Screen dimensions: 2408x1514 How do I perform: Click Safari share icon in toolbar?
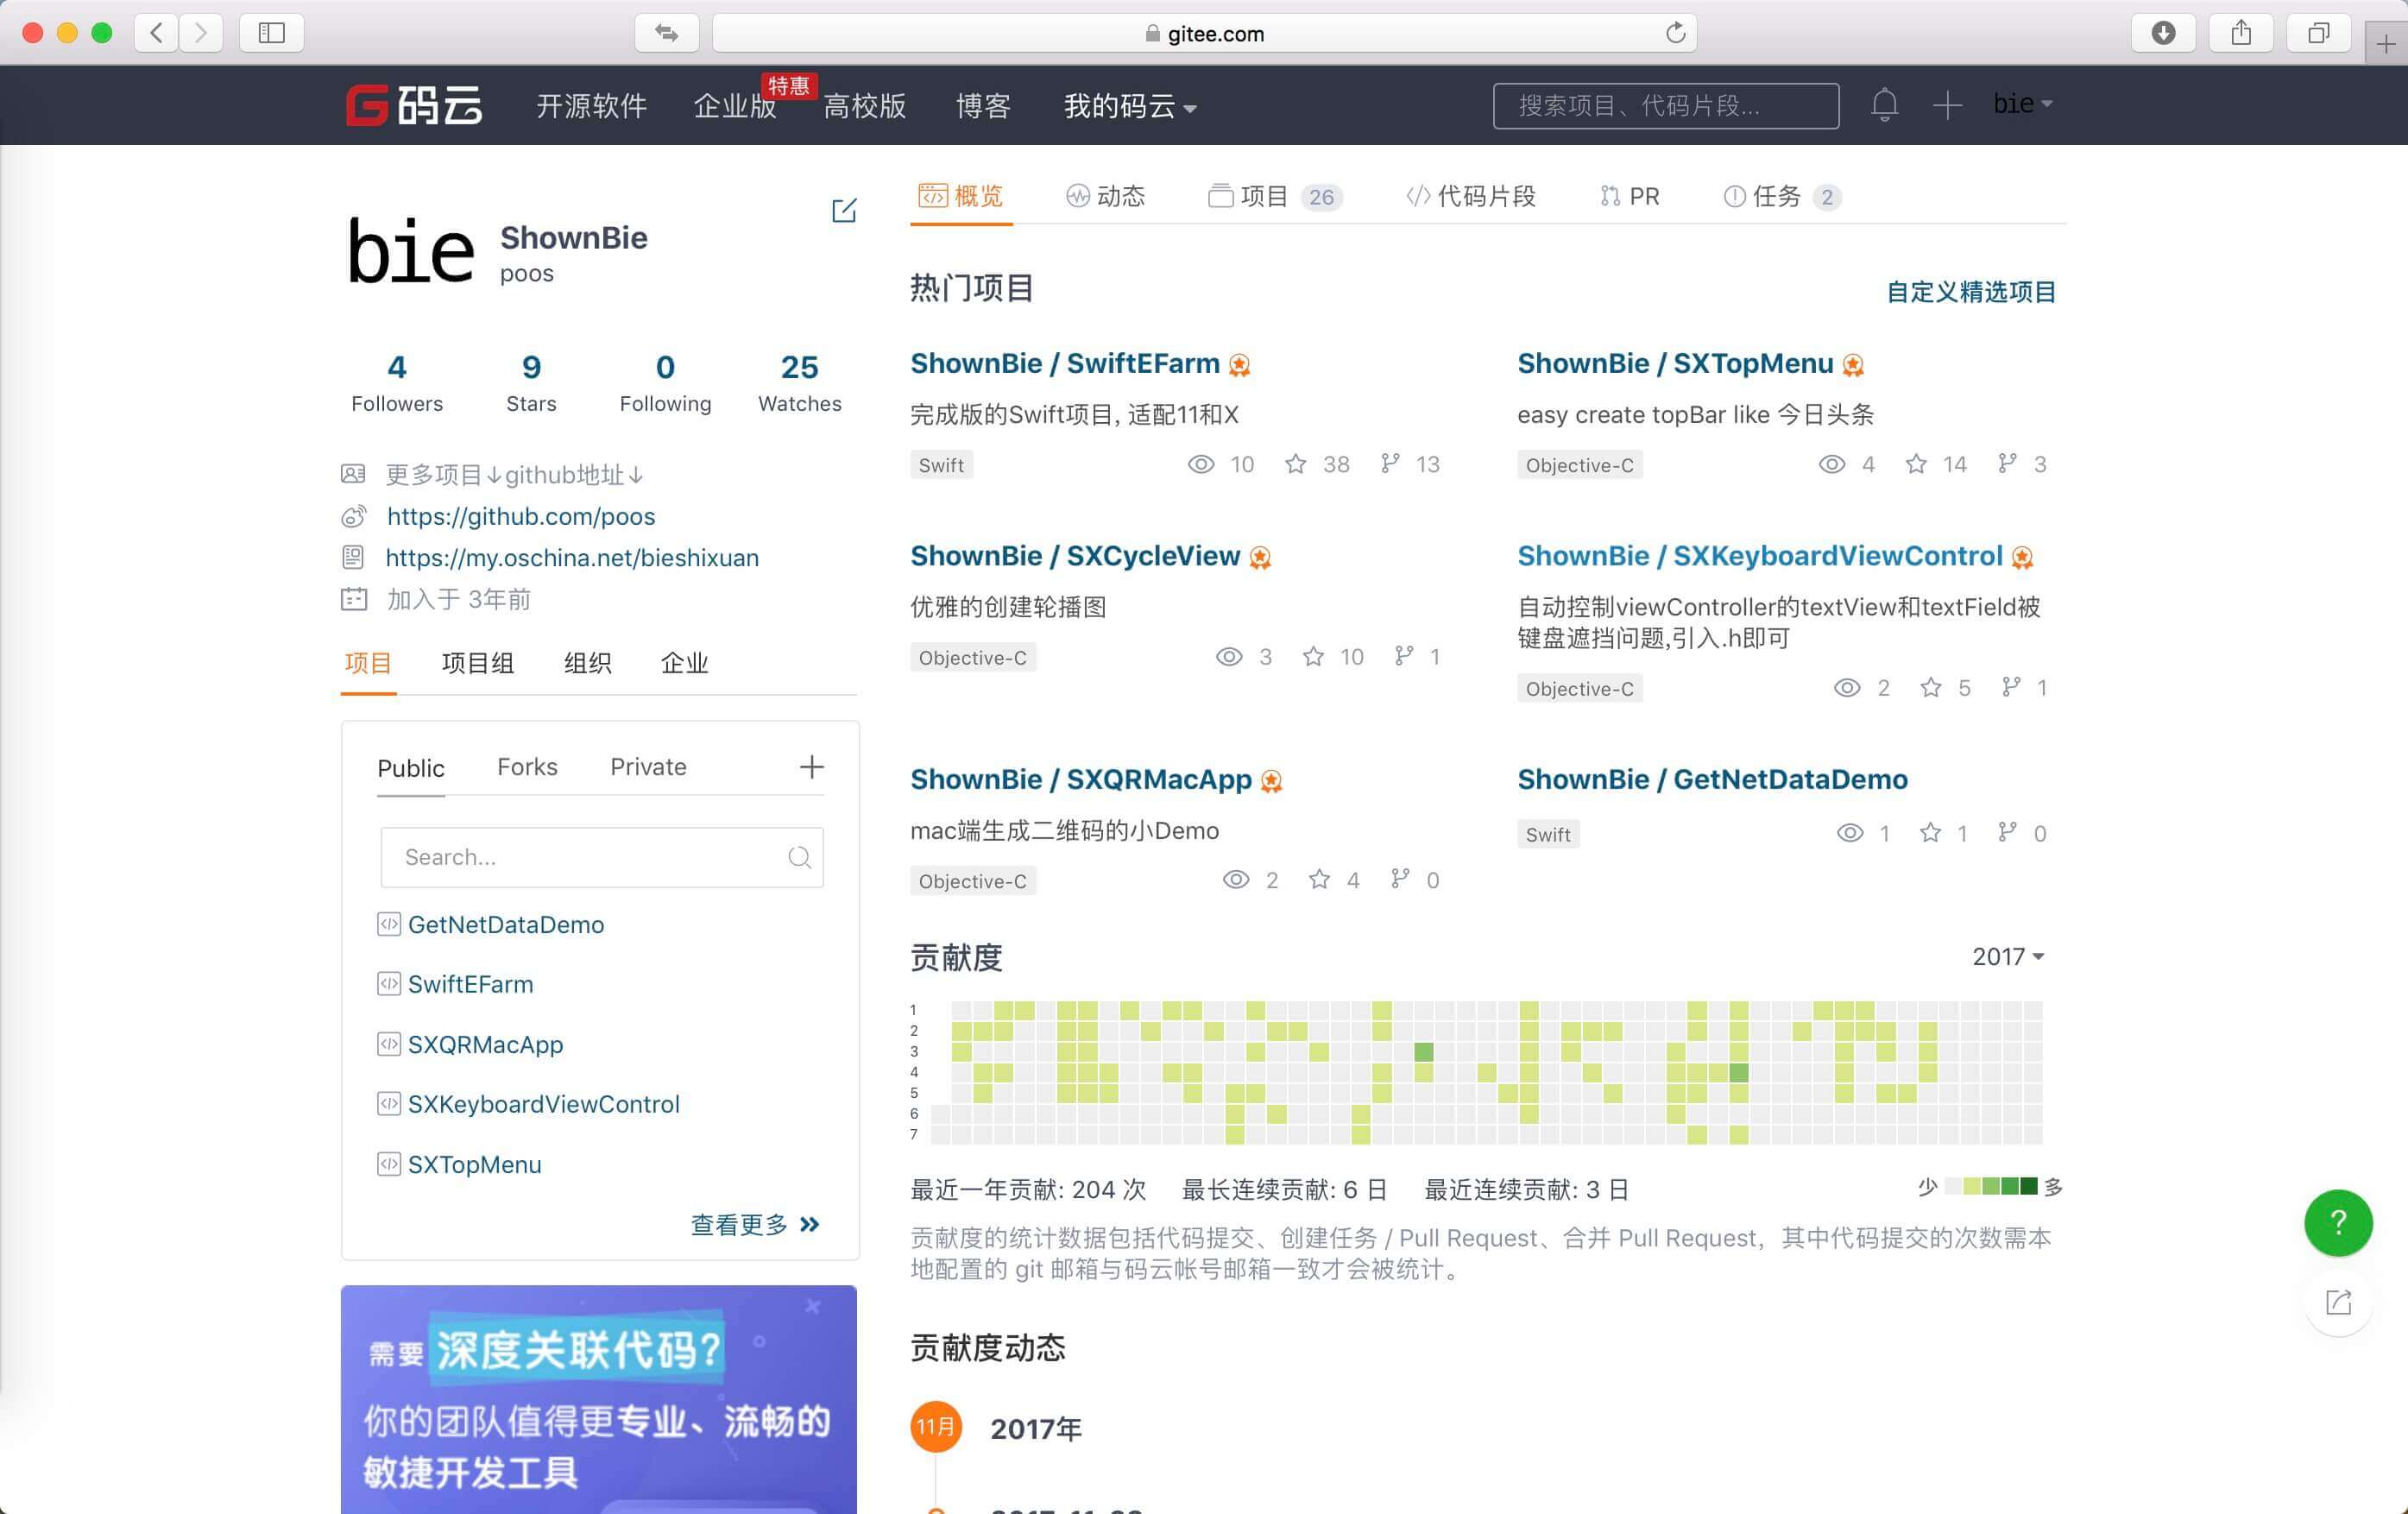point(2241,33)
